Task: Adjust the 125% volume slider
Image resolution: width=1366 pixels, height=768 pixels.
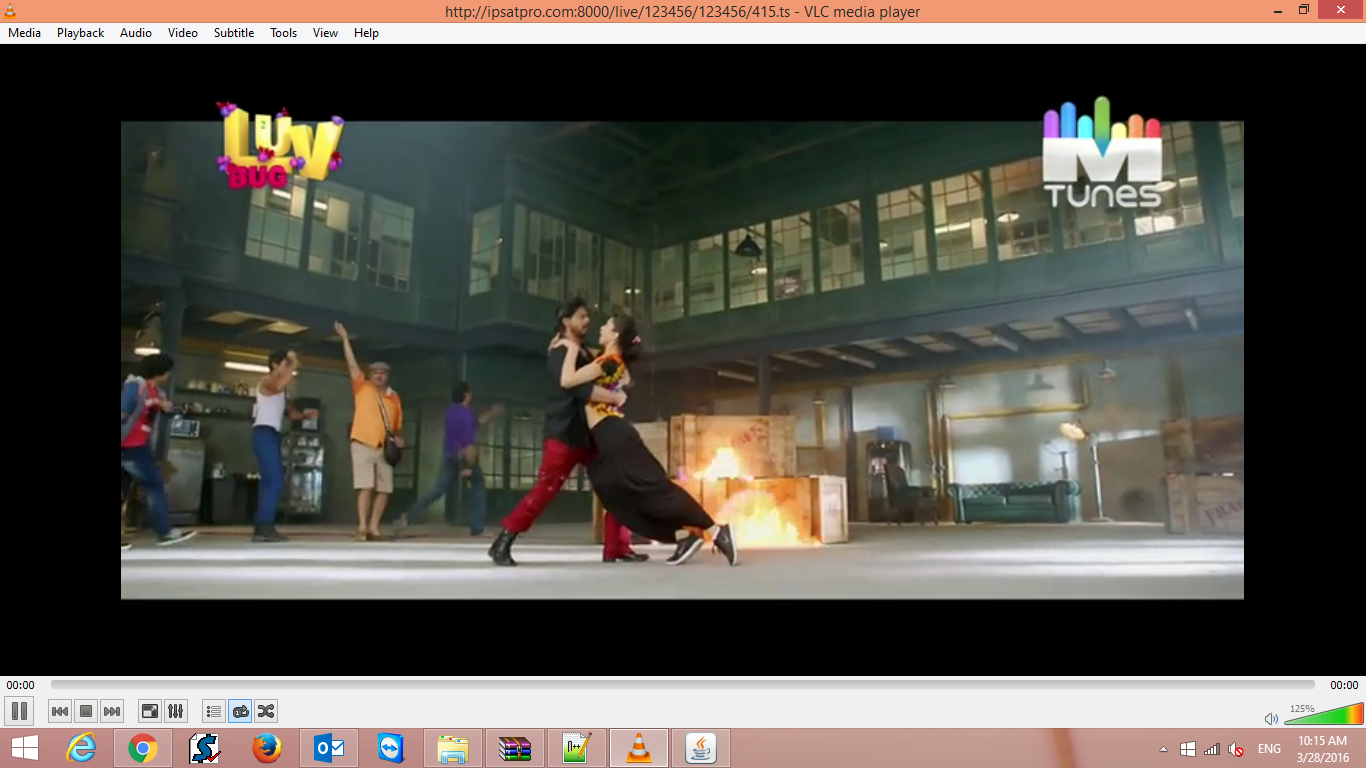Action: pos(1323,714)
